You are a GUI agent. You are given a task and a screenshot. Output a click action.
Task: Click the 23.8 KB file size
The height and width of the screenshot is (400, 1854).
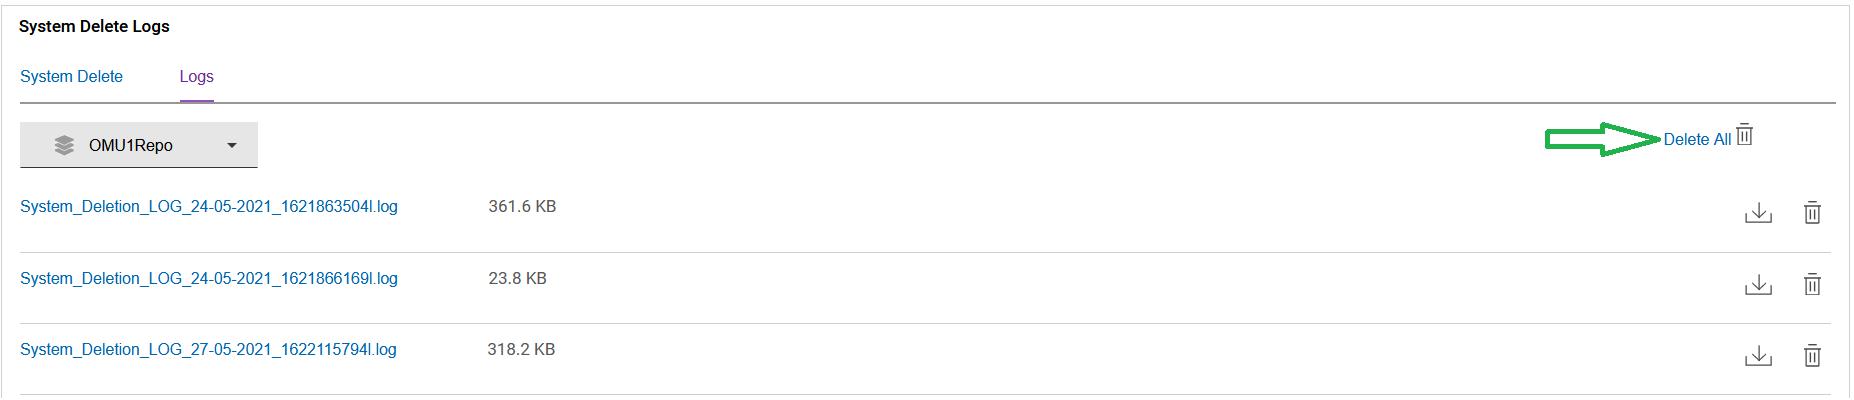pos(517,279)
